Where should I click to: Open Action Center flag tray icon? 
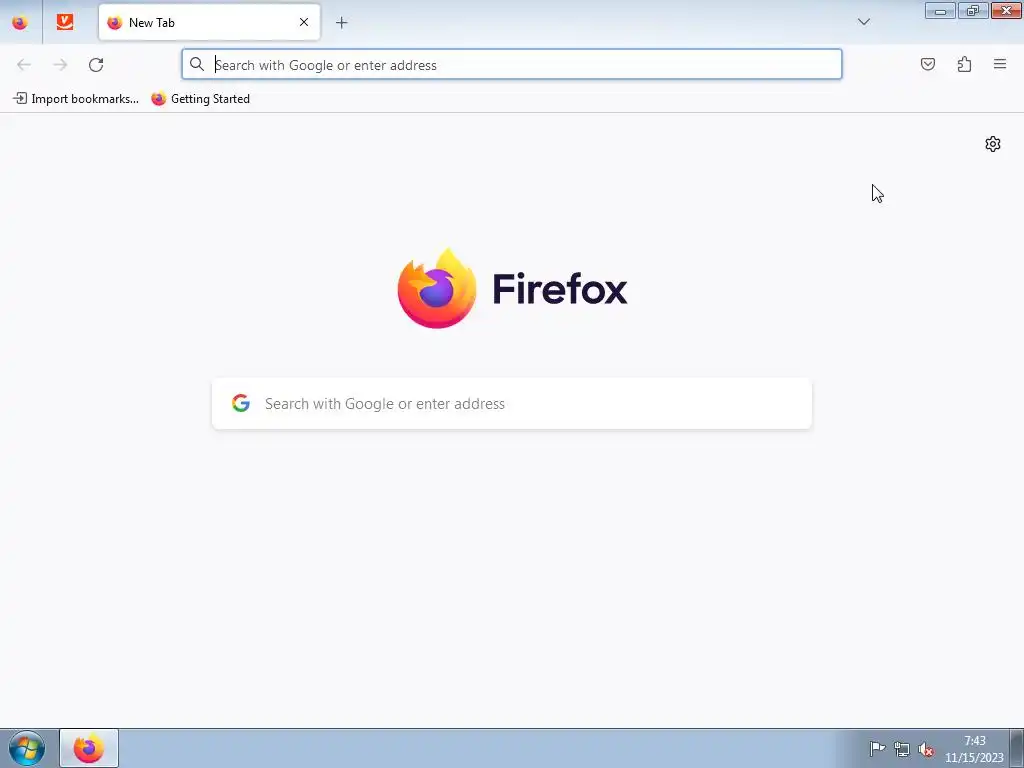(877, 749)
